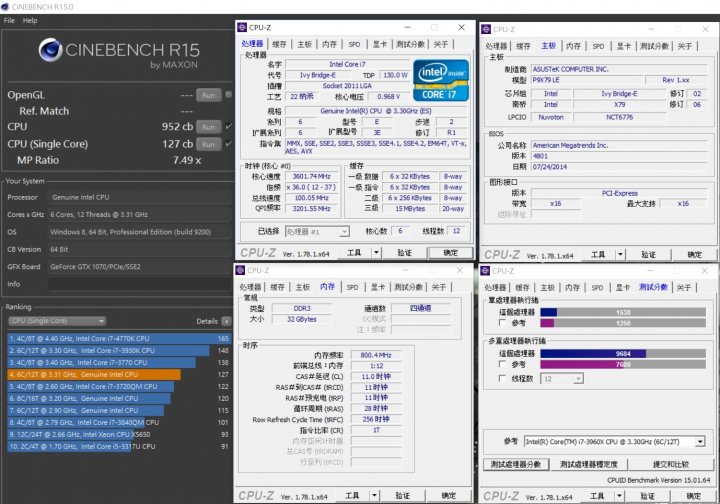Open tools dropdown arrow in CPU-Z mainboard window
This screenshot has width=720, height=504.
pyautogui.click(x=620, y=254)
